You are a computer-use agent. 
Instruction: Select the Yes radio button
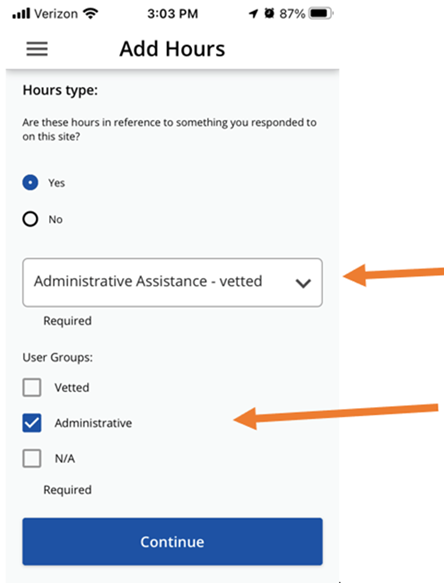coord(30,183)
